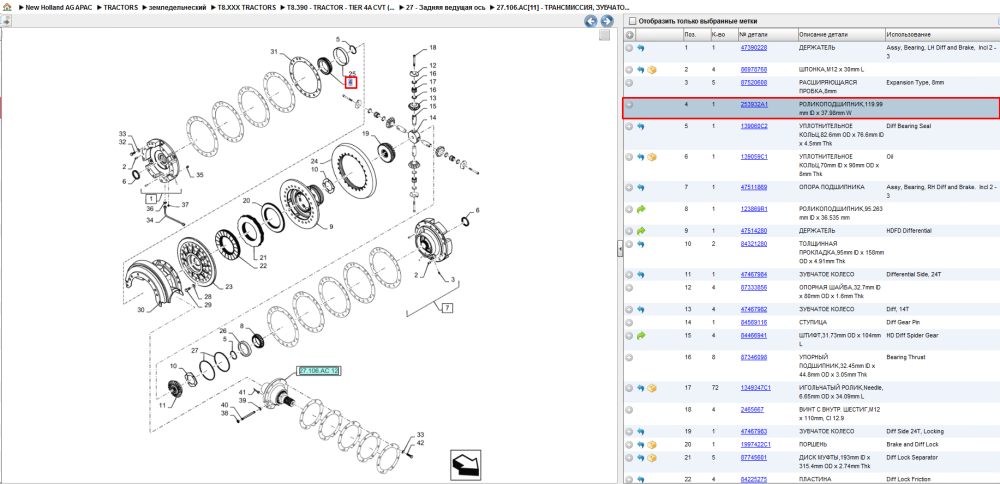Click the box icon in ШПОНКА row
This screenshot has width=1000, height=484.
[652, 70]
